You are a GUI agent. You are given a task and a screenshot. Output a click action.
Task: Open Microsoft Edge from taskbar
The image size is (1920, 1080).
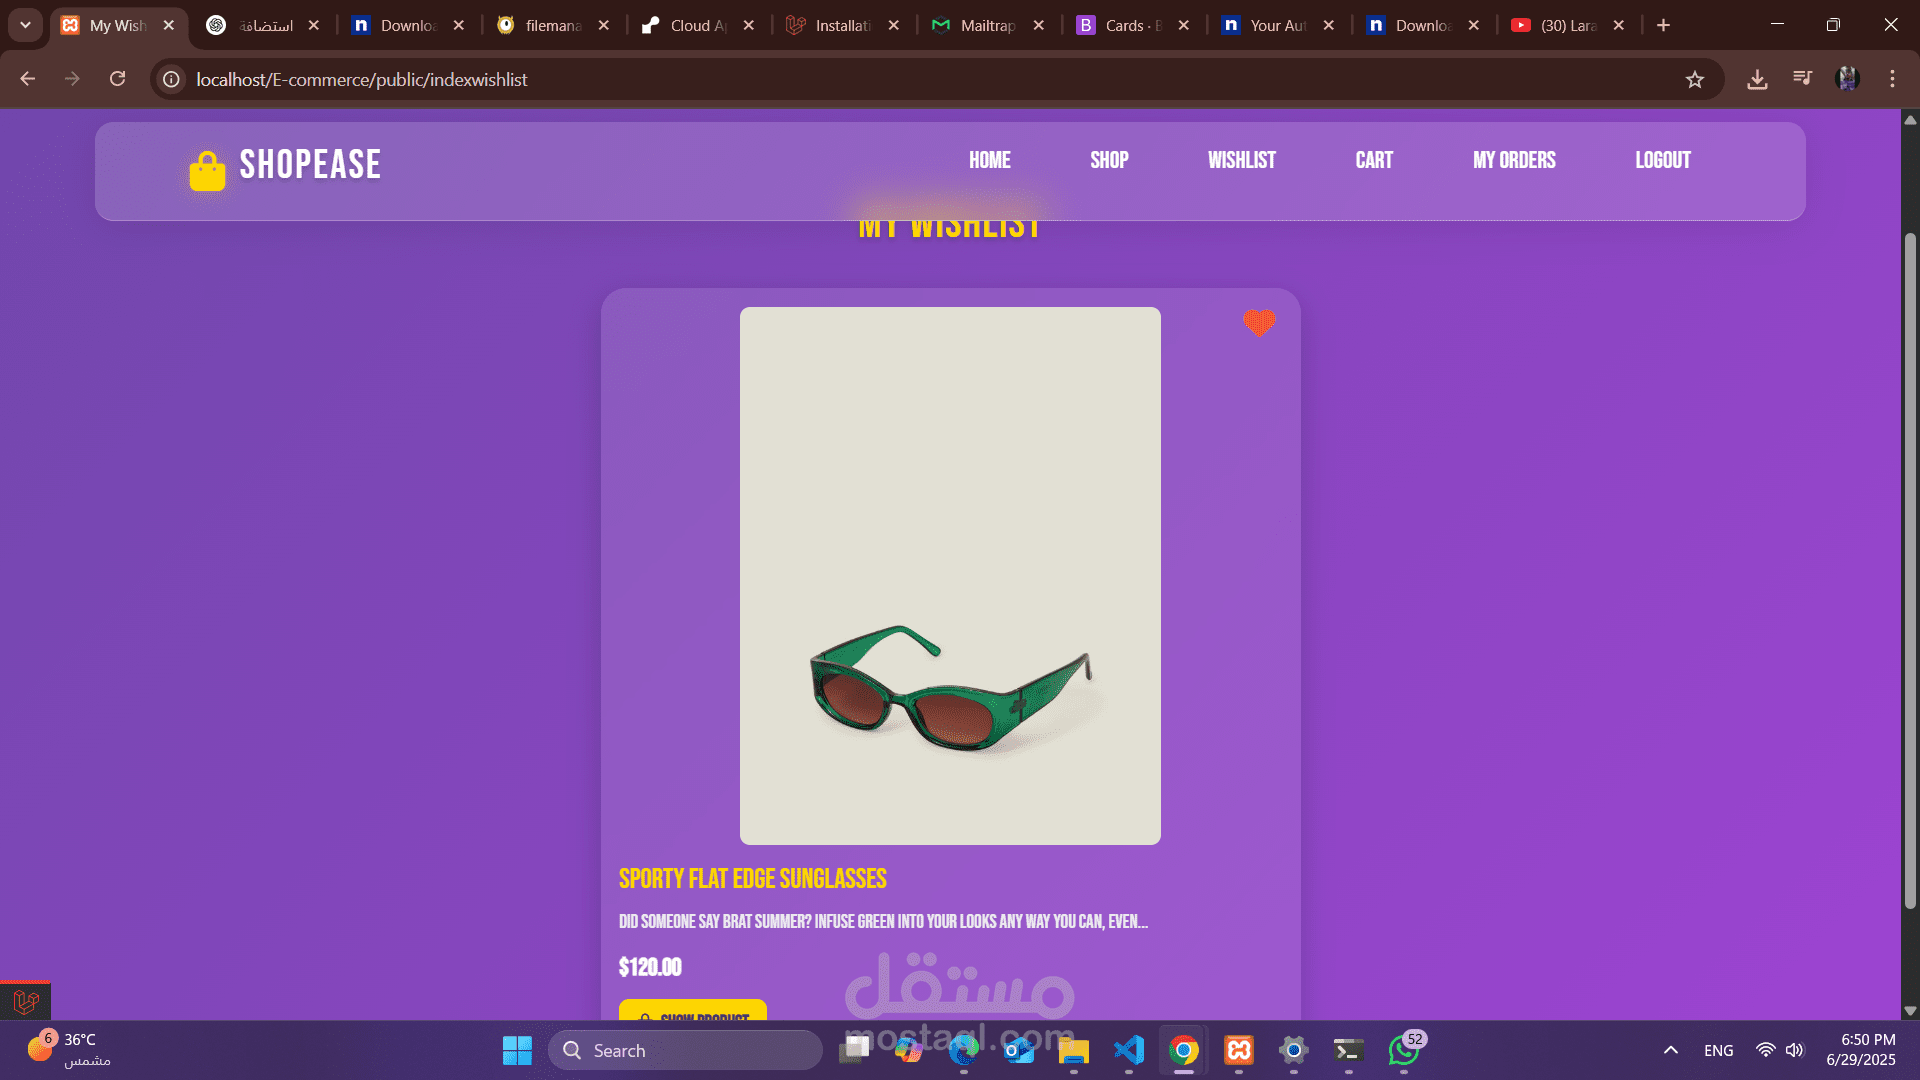[964, 1050]
